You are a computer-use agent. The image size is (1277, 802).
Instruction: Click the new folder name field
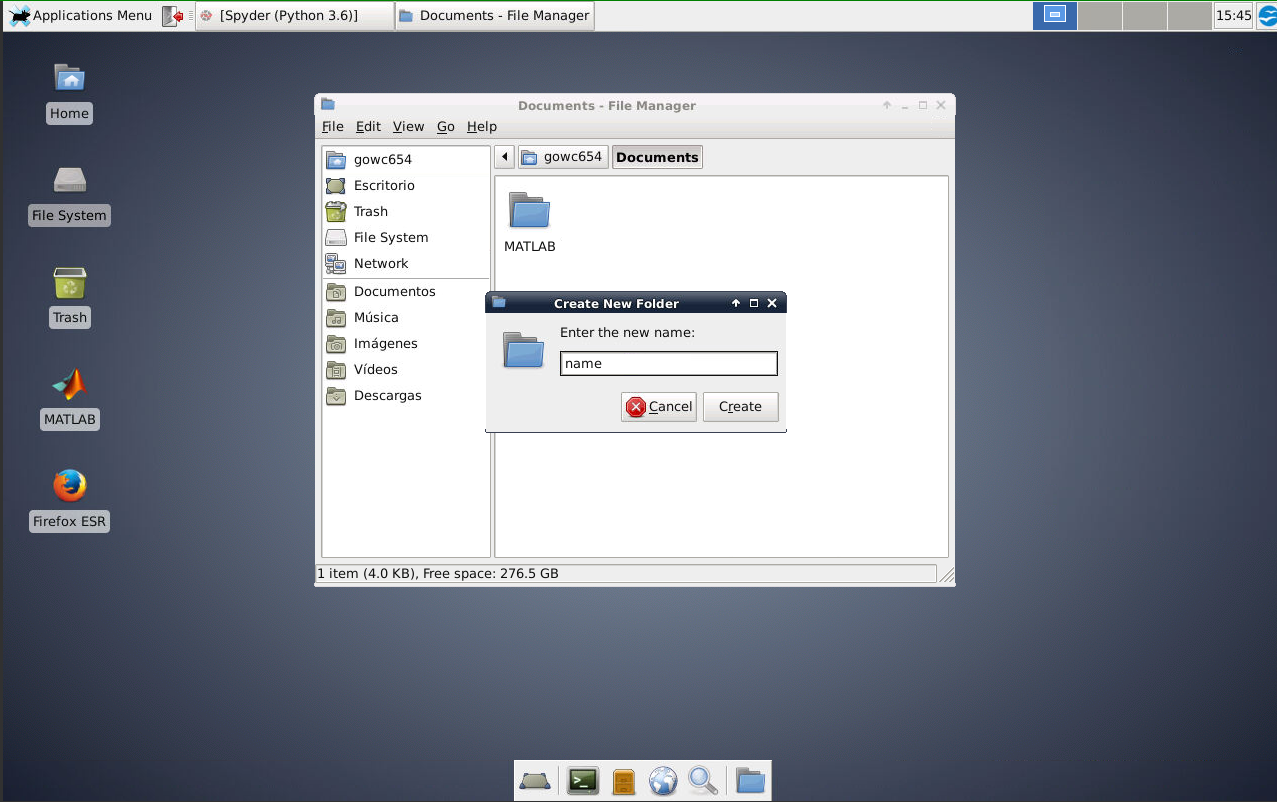pos(668,363)
